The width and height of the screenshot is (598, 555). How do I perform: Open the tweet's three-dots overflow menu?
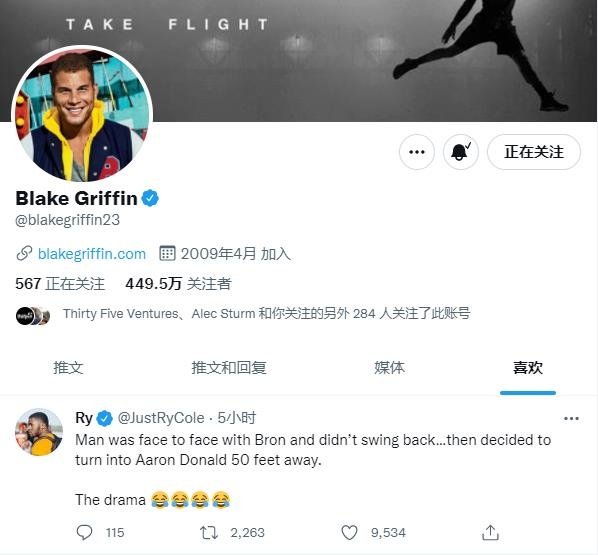pyautogui.click(x=571, y=418)
